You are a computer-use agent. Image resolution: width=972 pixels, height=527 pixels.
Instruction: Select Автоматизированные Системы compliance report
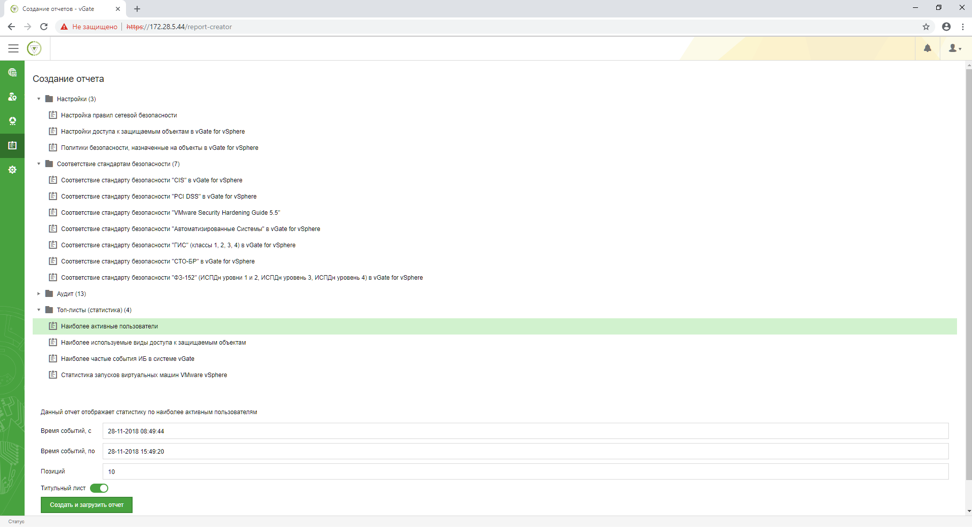tap(190, 229)
